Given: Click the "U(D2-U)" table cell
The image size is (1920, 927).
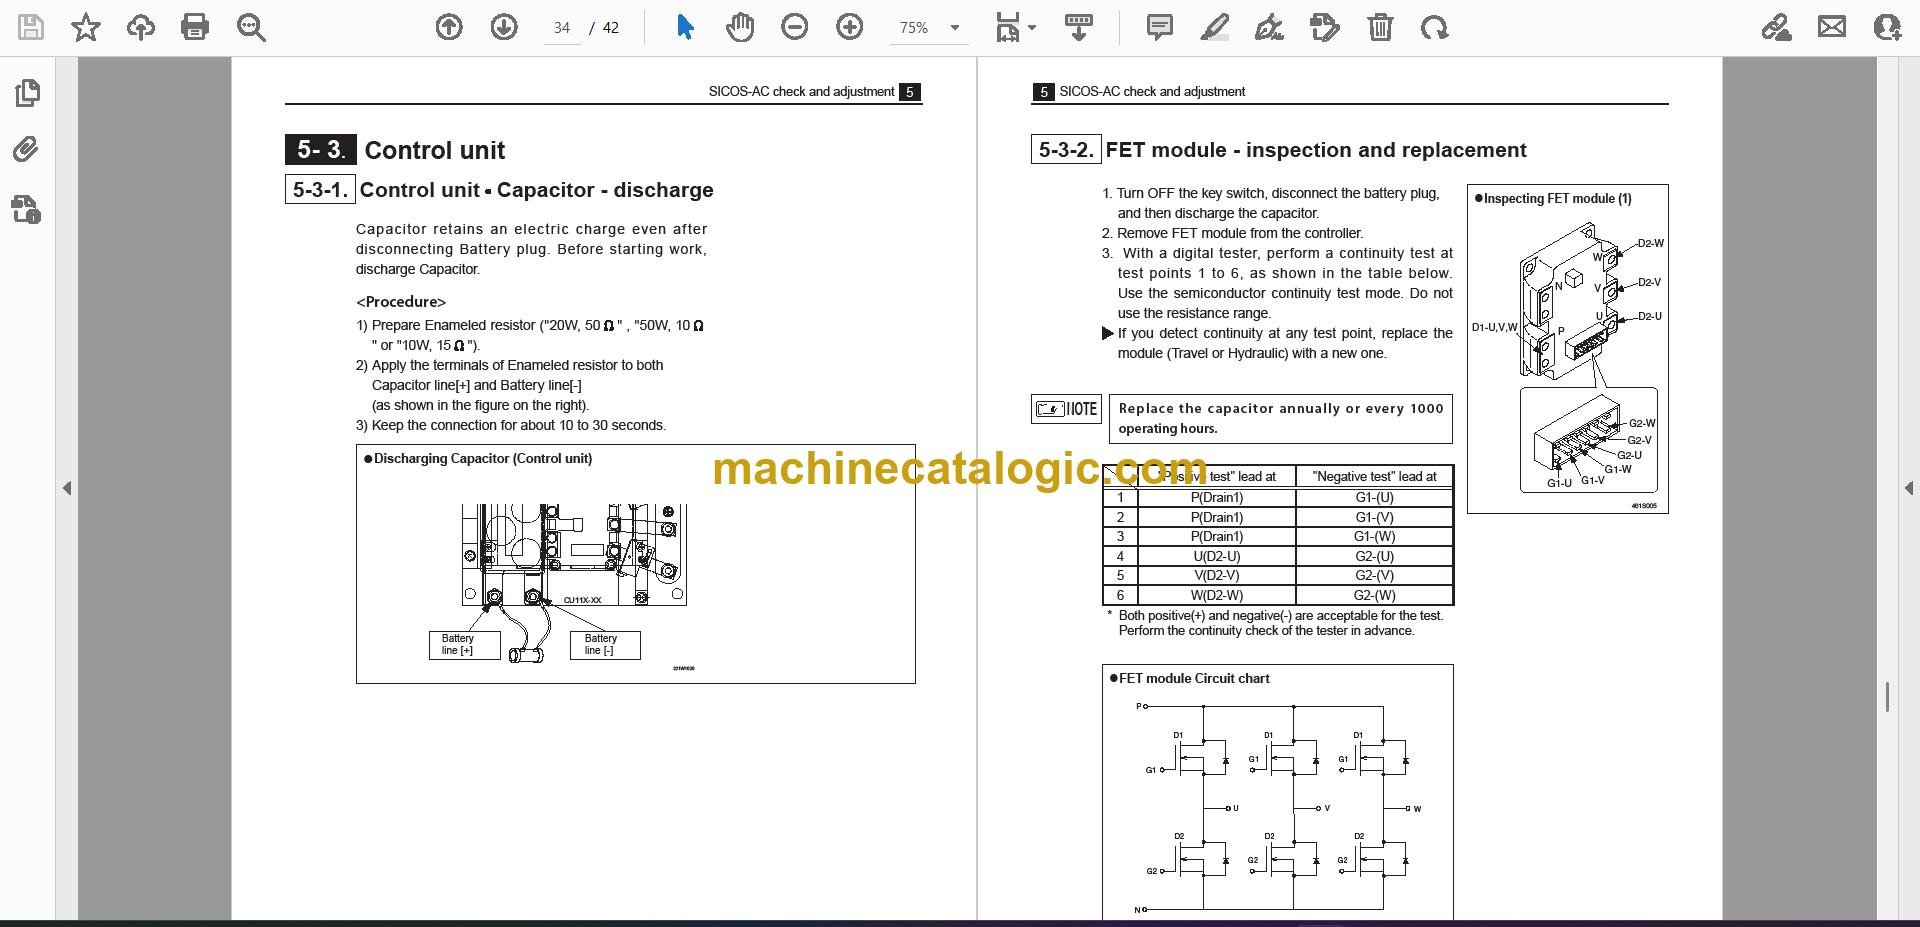Looking at the screenshot, I should tap(1217, 556).
